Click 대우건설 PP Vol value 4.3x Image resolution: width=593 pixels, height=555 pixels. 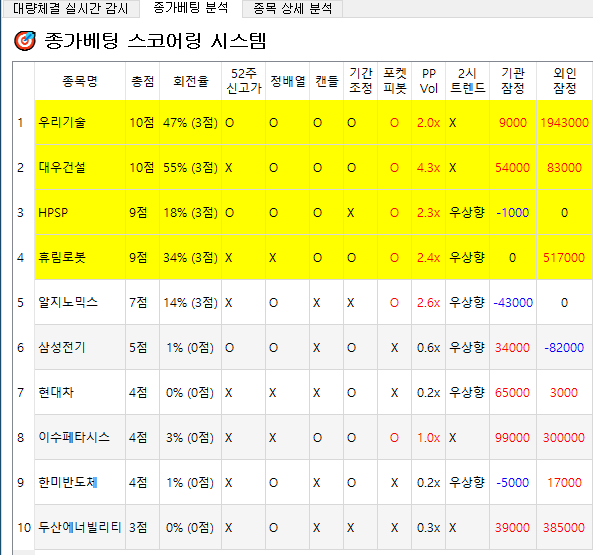[x=428, y=167]
